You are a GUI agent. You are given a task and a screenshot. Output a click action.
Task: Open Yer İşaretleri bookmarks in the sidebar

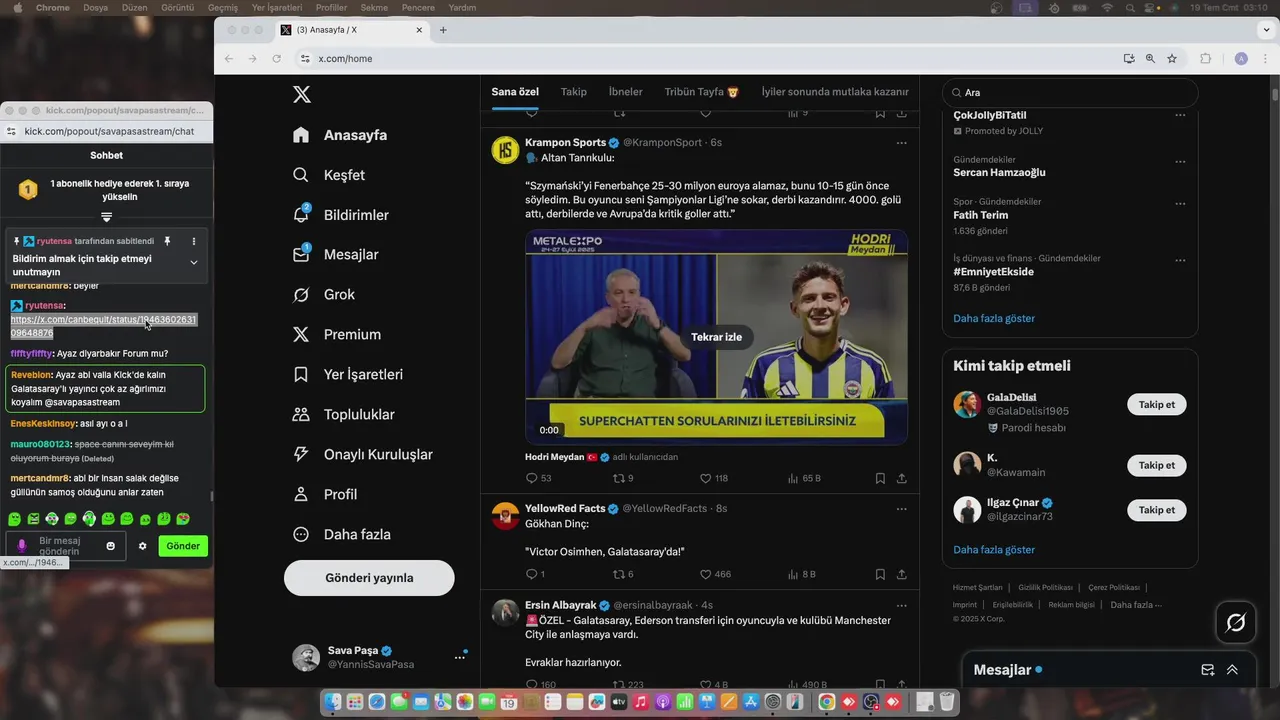348,375
